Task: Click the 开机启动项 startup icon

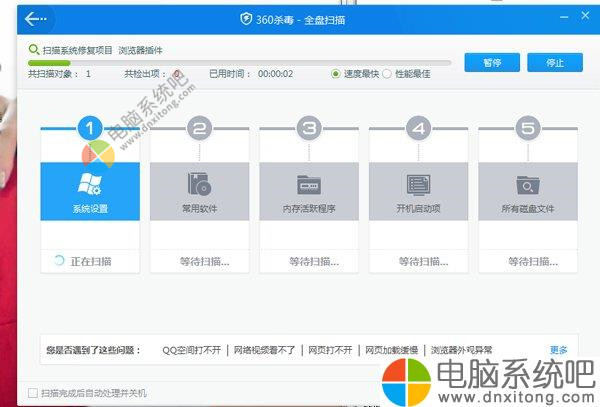Action: (418, 184)
